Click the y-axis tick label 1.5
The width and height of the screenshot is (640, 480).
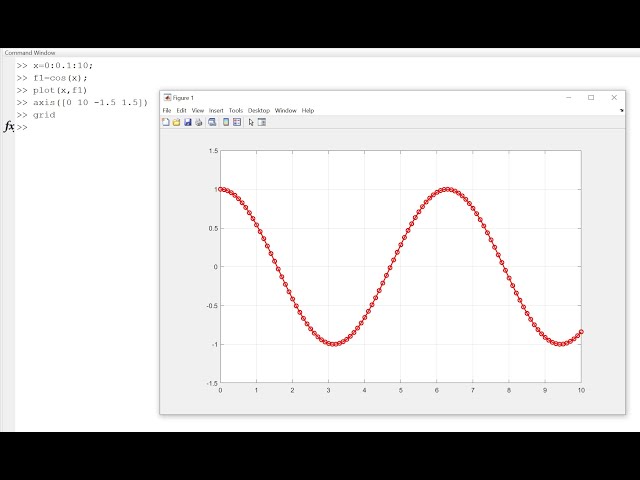pyautogui.click(x=213, y=151)
